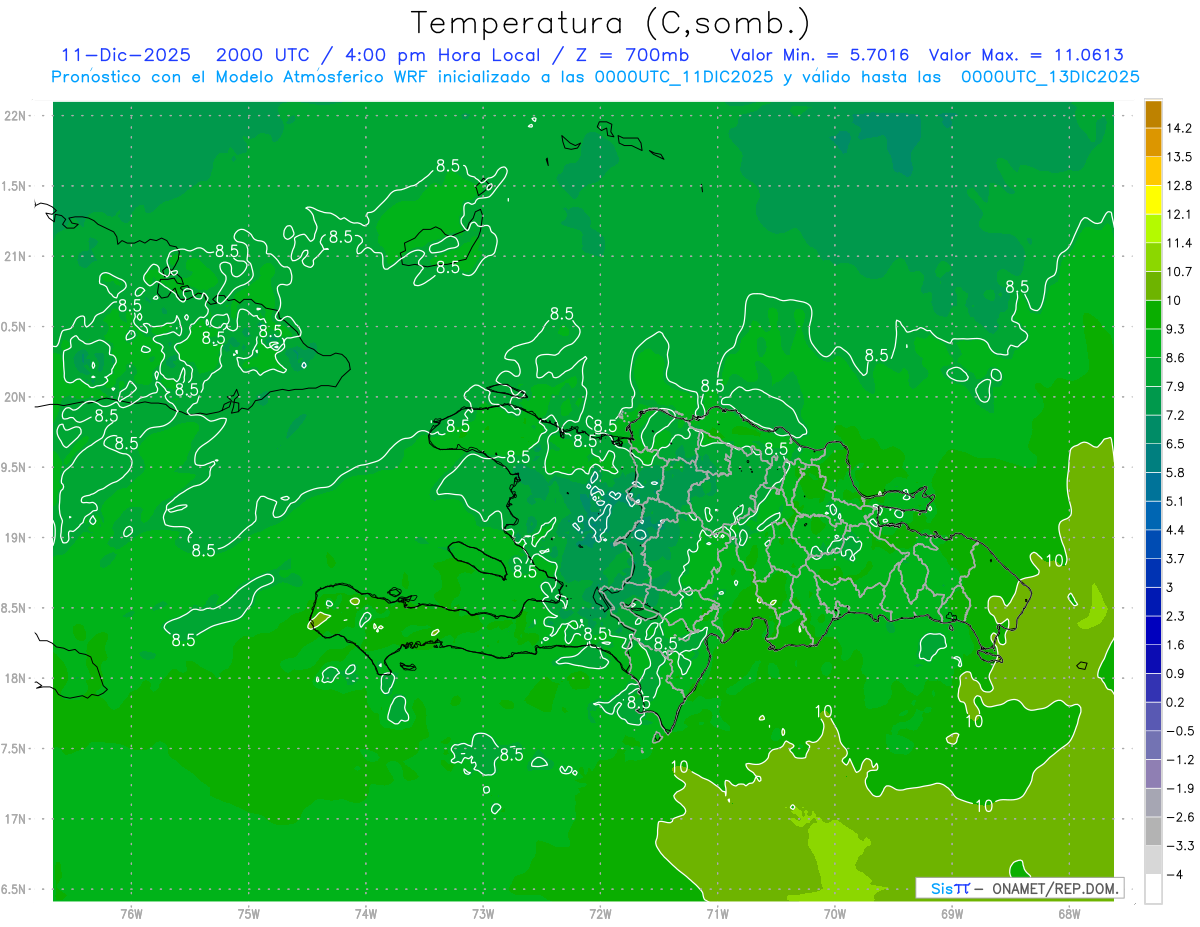Click the '69W' longitude axis label

click(951, 913)
